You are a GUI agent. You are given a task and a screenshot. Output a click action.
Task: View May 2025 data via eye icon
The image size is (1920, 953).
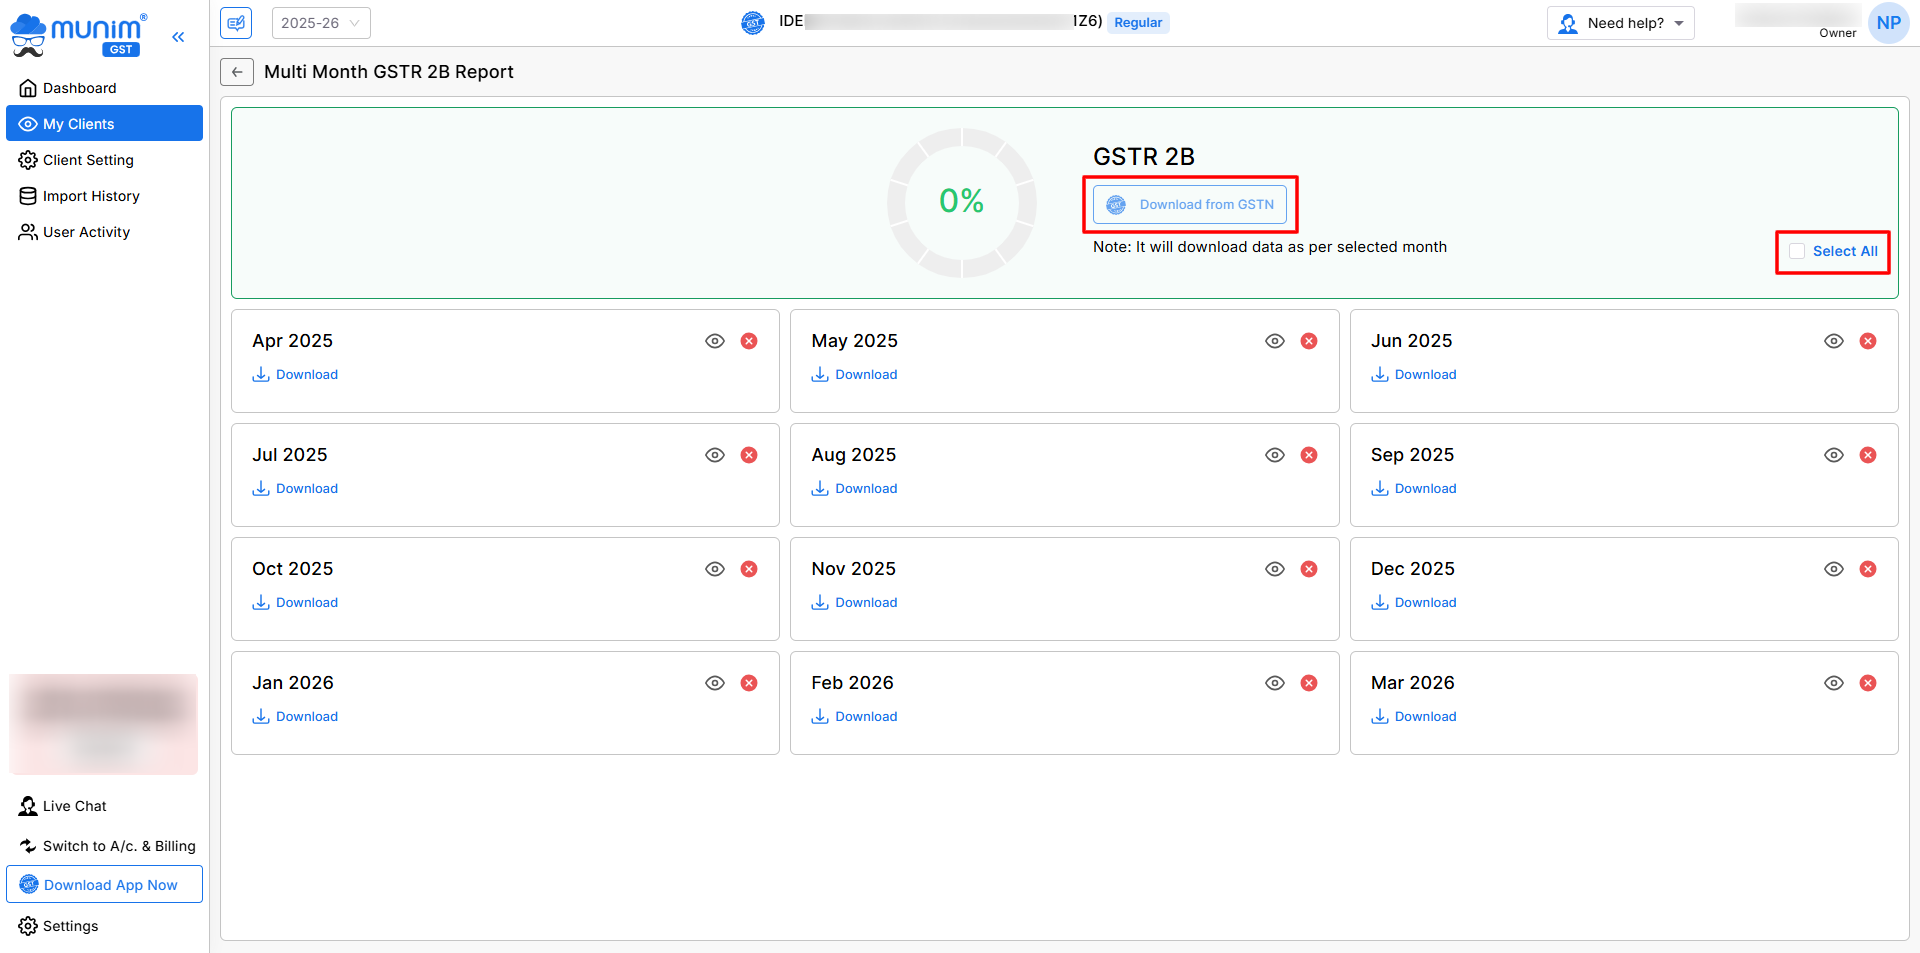tap(1274, 341)
